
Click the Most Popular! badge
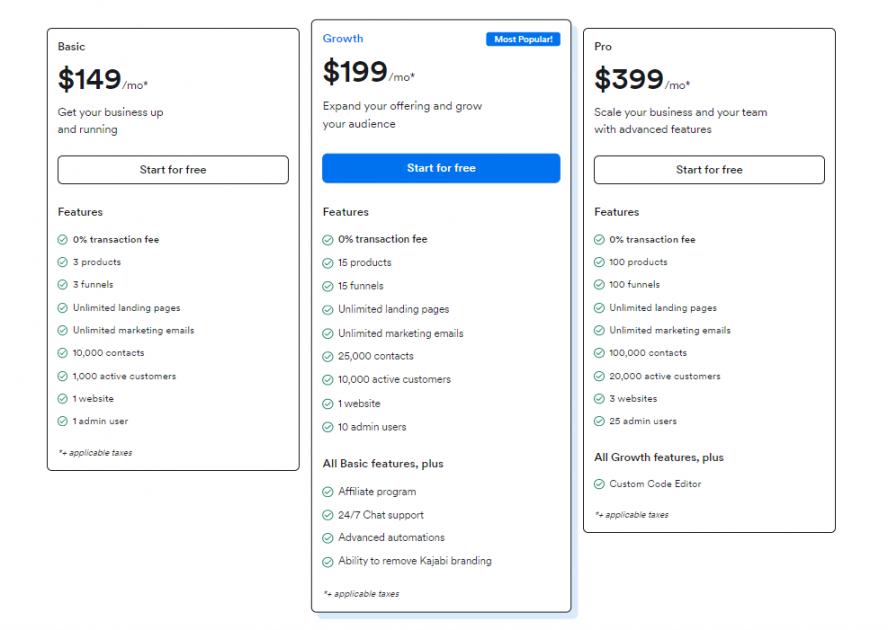524,40
